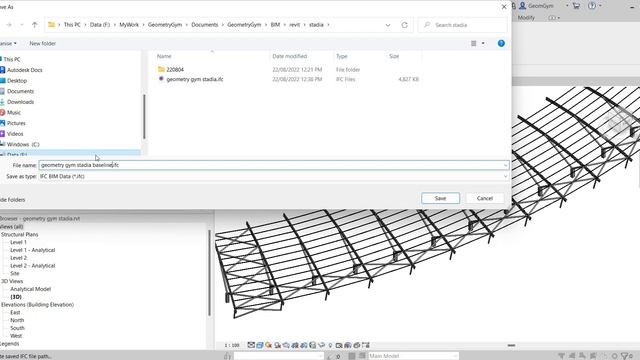The height and width of the screenshot is (360, 640).
Task: Click Highlight Displacement Sets icon
Action: point(357,345)
